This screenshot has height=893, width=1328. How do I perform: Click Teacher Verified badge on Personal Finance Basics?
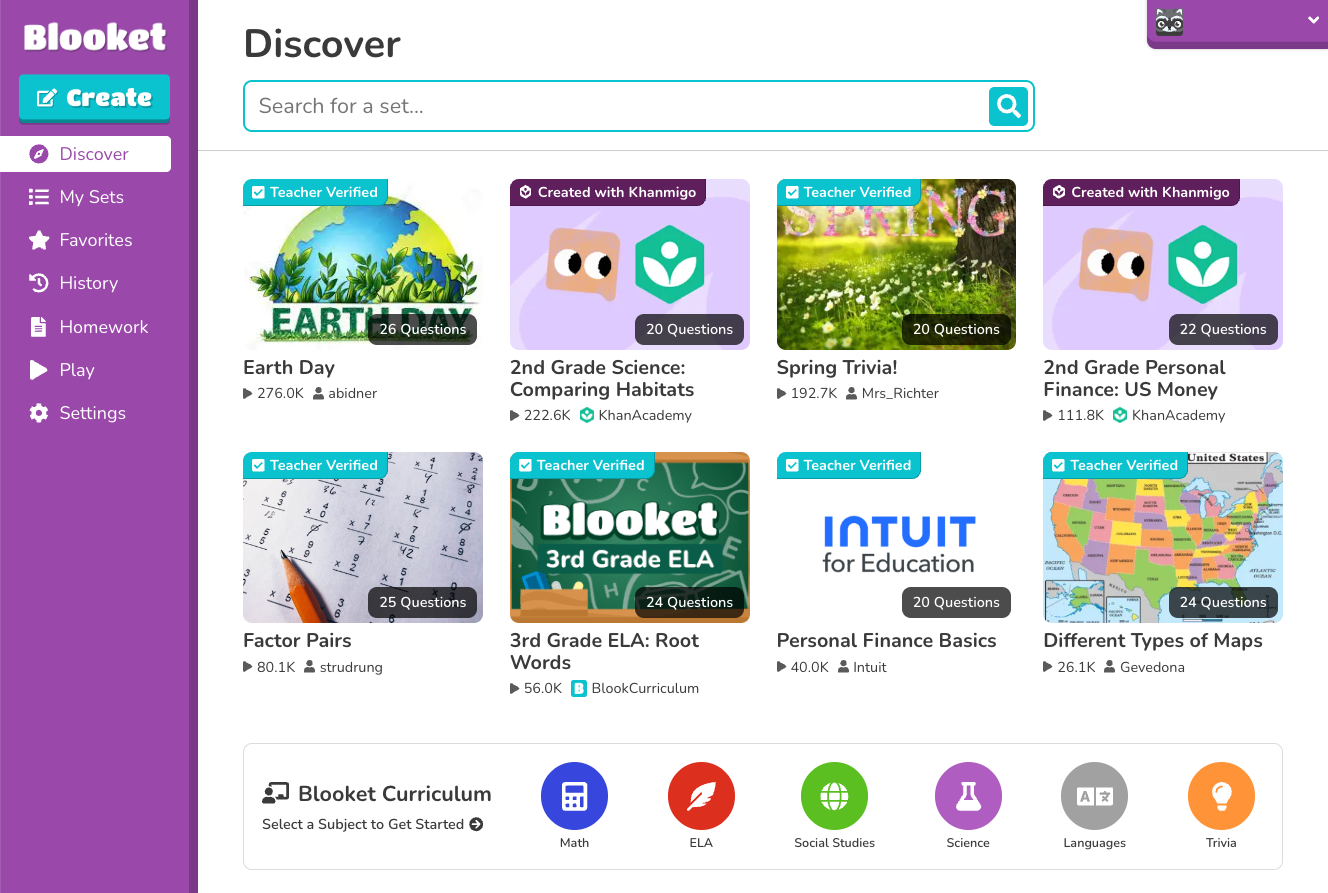(x=849, y=465)
